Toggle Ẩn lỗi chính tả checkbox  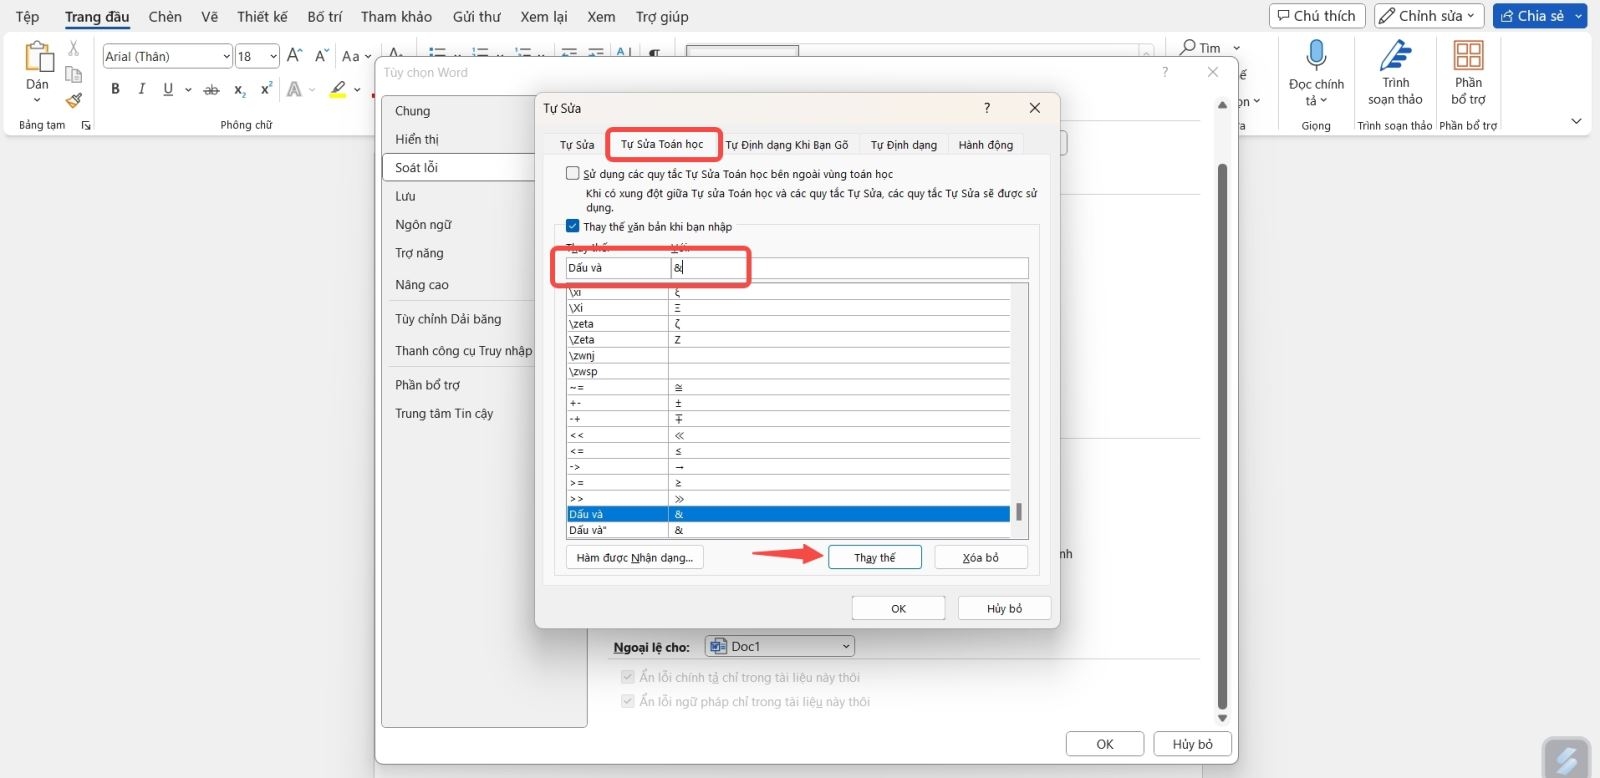point(628,677)
